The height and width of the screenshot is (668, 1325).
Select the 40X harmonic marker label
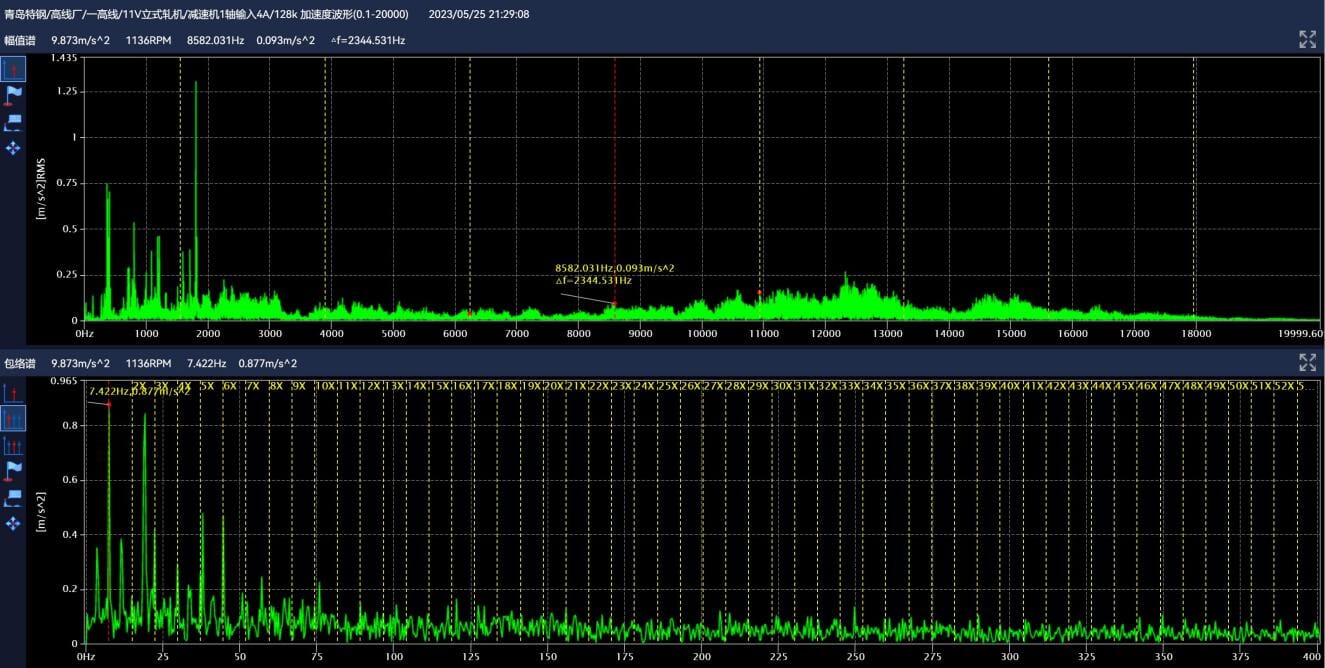point(1010,386)
